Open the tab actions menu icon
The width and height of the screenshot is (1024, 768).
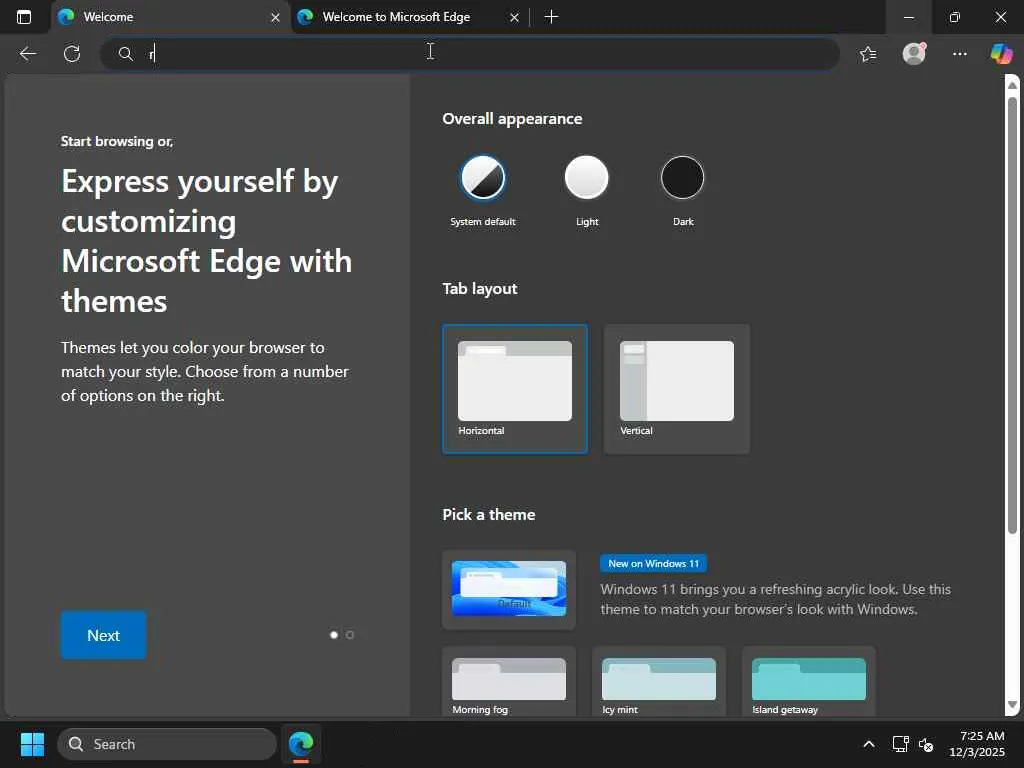(x=24, y=17)
